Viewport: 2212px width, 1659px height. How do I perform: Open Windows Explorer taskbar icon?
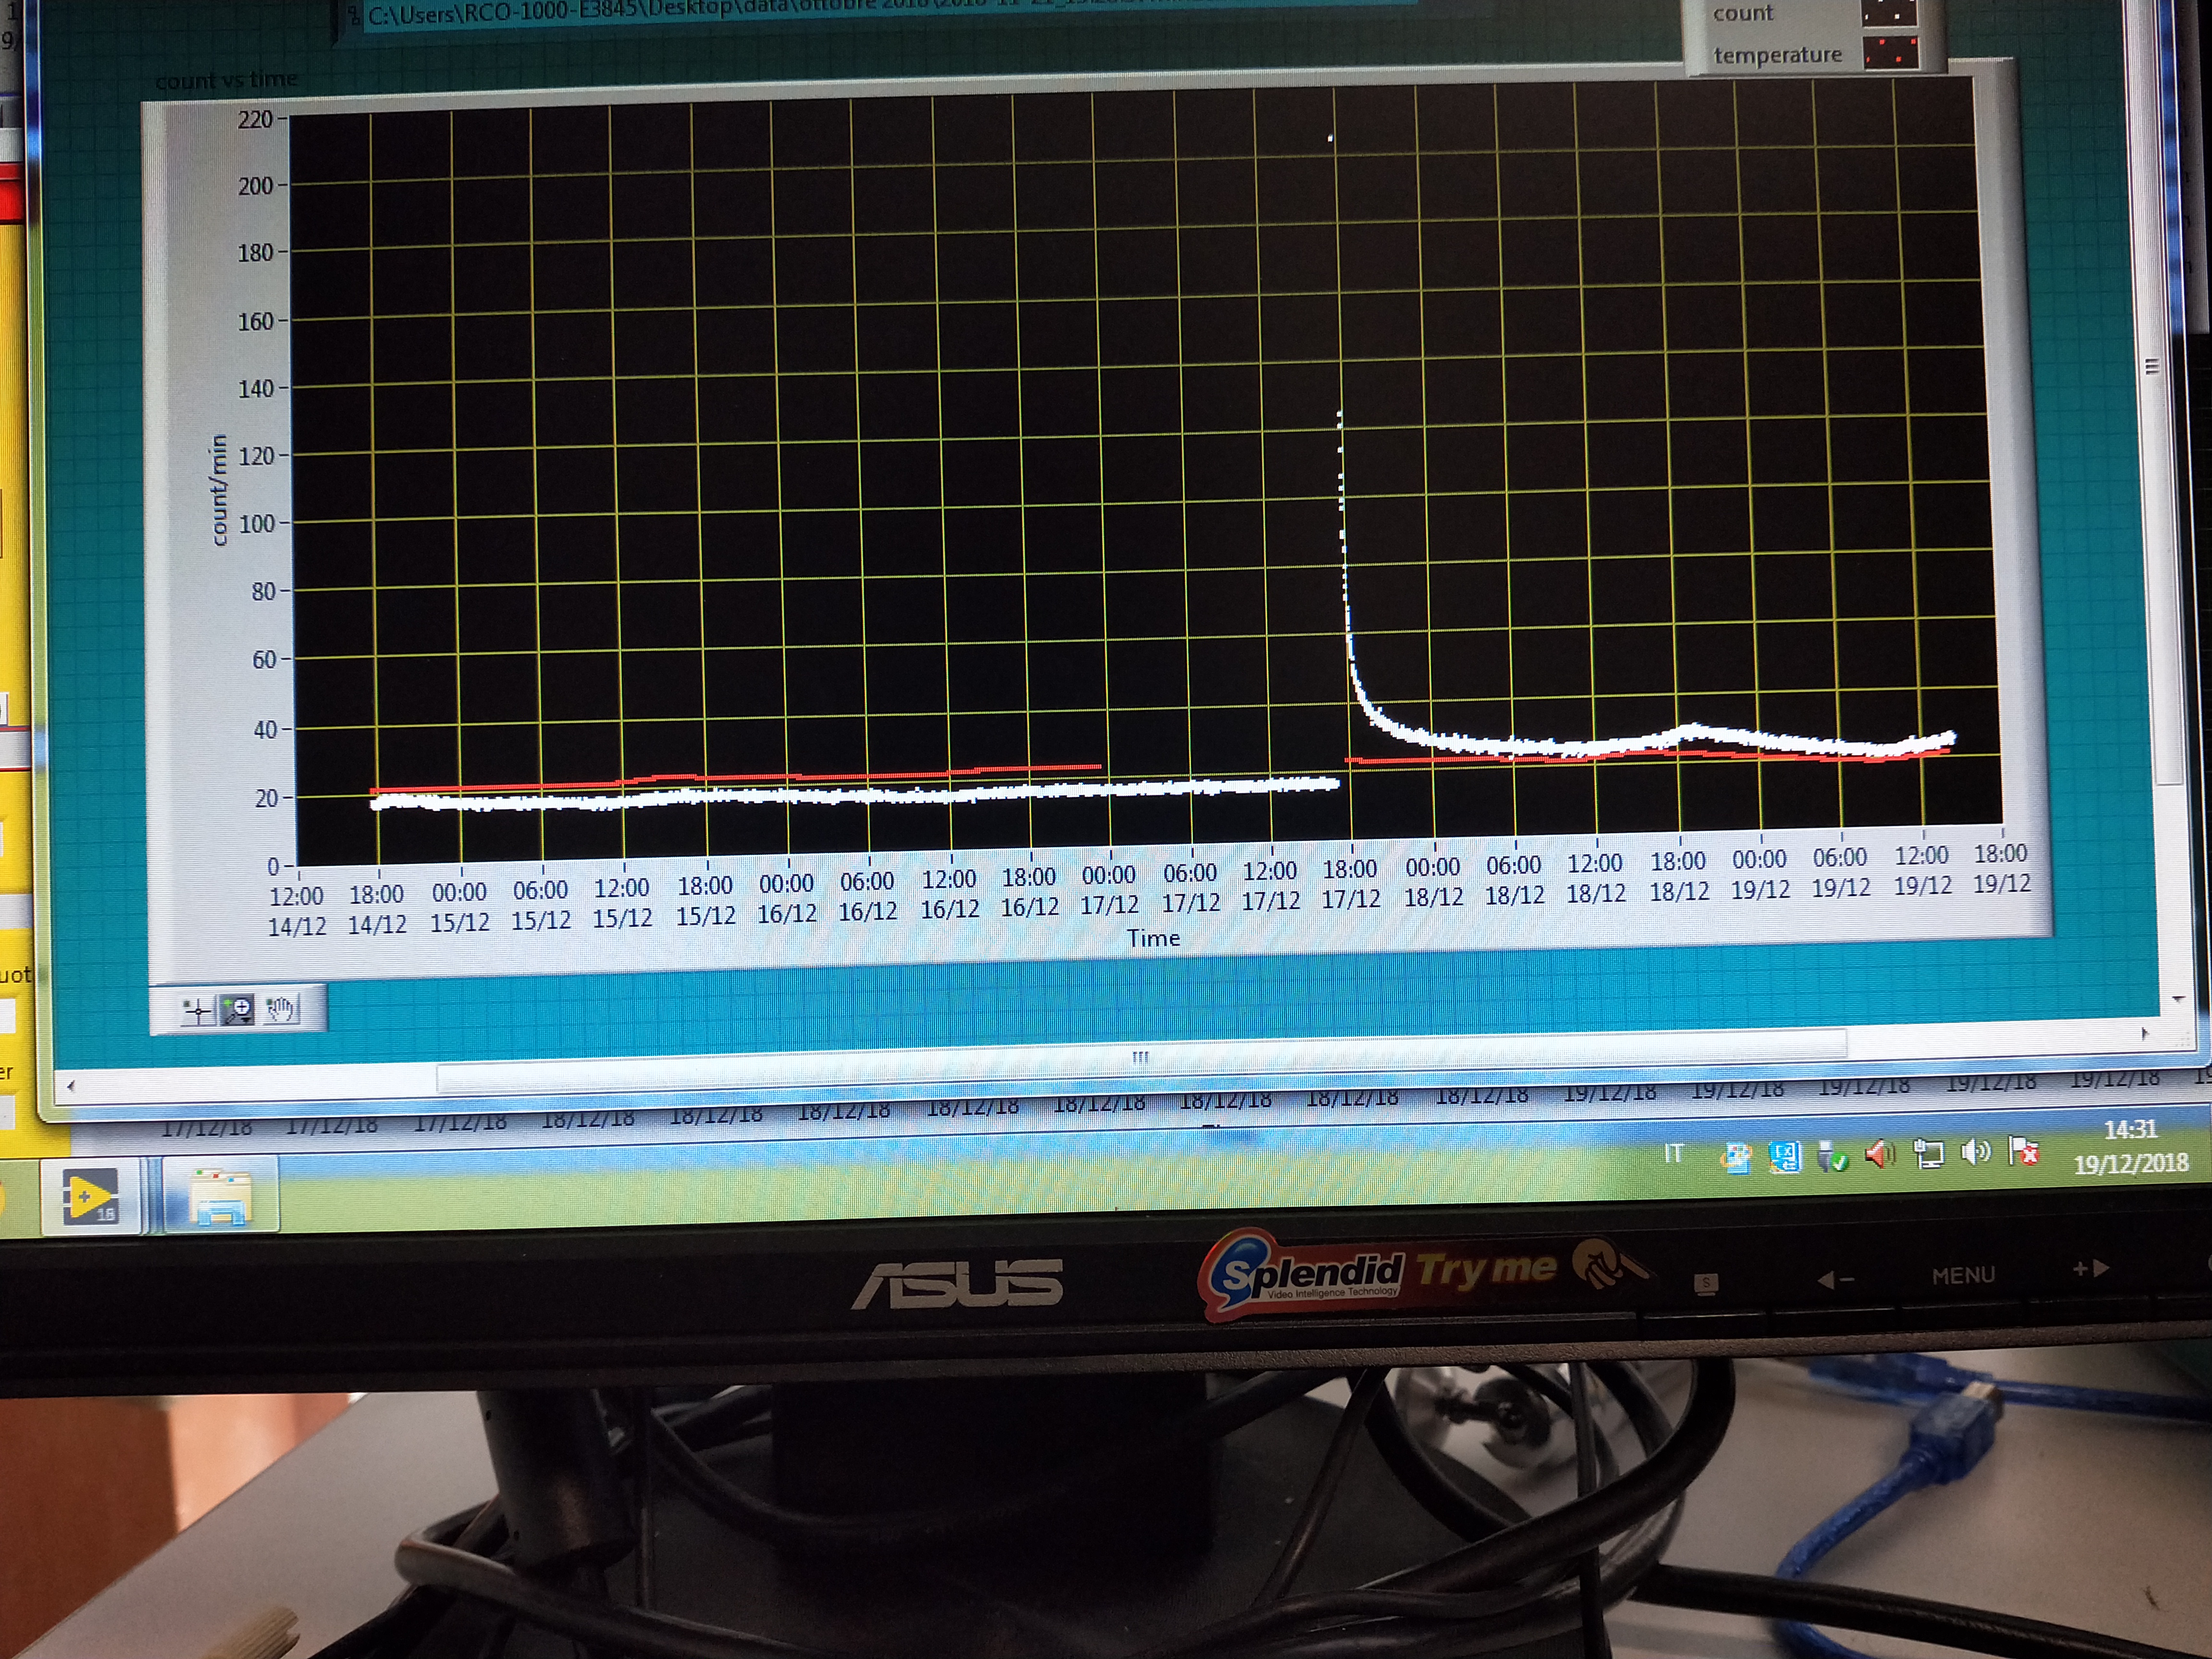tap(220, 1198)
